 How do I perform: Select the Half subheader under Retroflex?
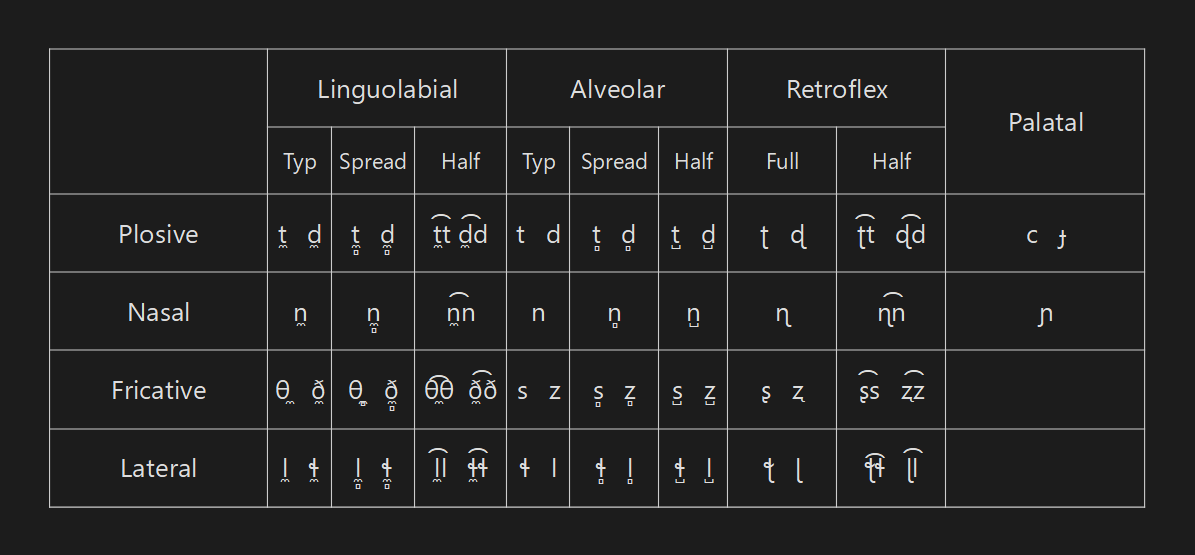pos(891,161)
